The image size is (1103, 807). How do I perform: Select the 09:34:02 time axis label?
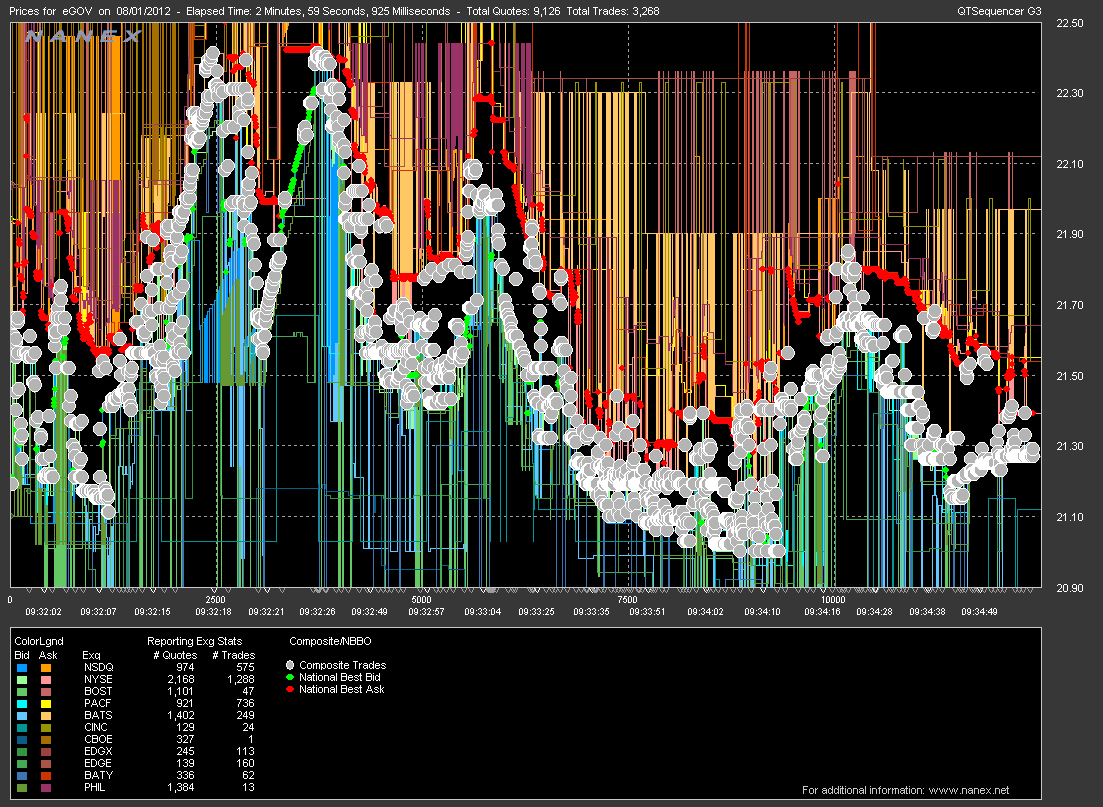click(706, 611)
